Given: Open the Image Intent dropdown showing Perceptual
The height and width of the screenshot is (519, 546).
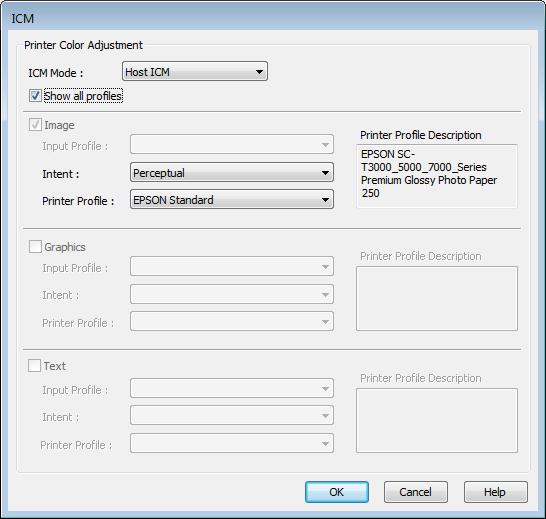Looking at the screenshot, I should (232, 172).
